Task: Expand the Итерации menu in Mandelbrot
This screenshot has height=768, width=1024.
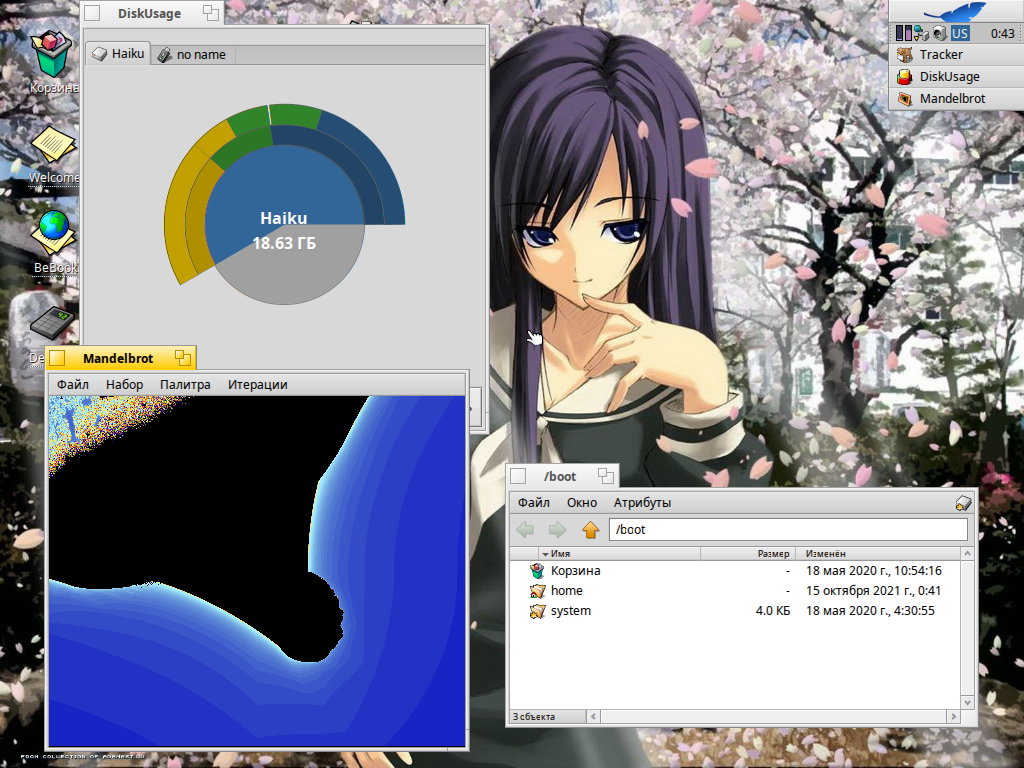Action: [257, 384]
